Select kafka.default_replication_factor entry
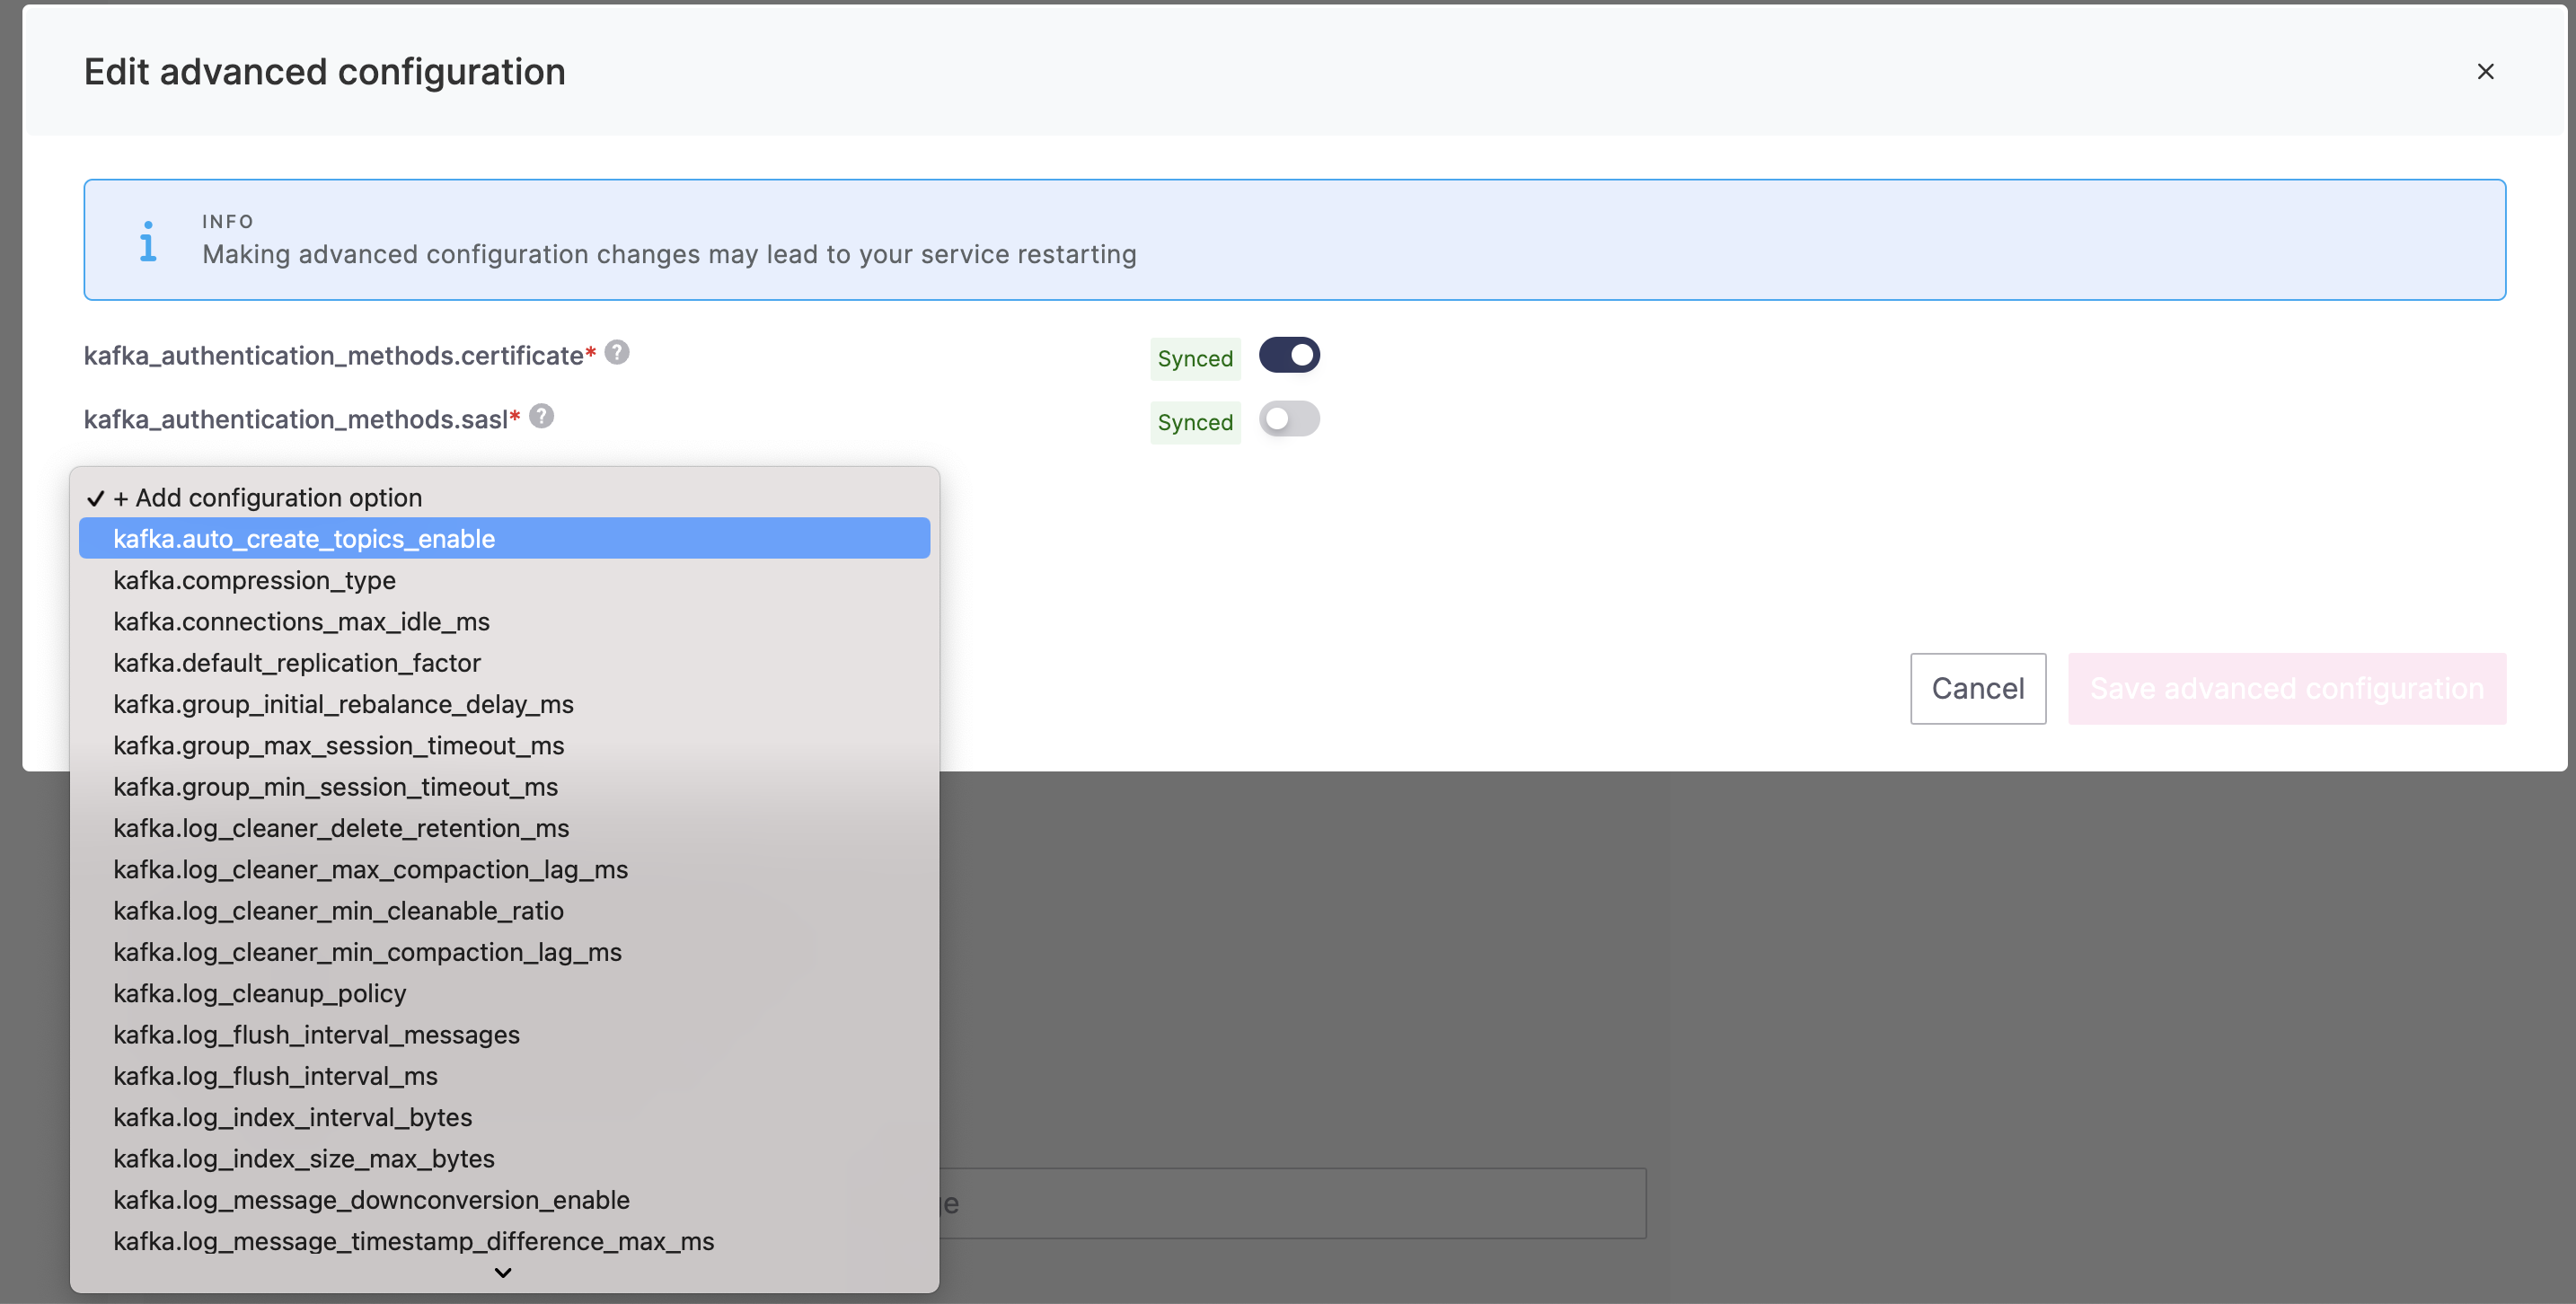 [297, 663]
